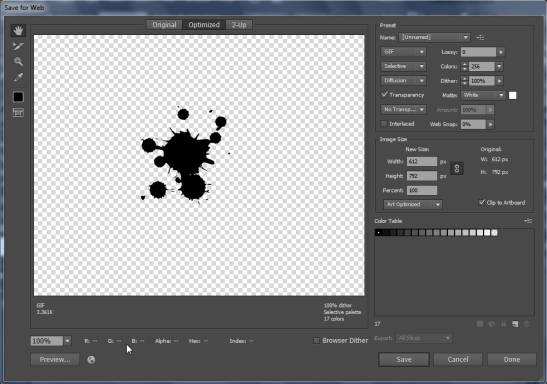Image resolution: width=547 pixels, height=384 pixels.
Task: Open the Selective color reduction dropdown
Action: point(403,66)
